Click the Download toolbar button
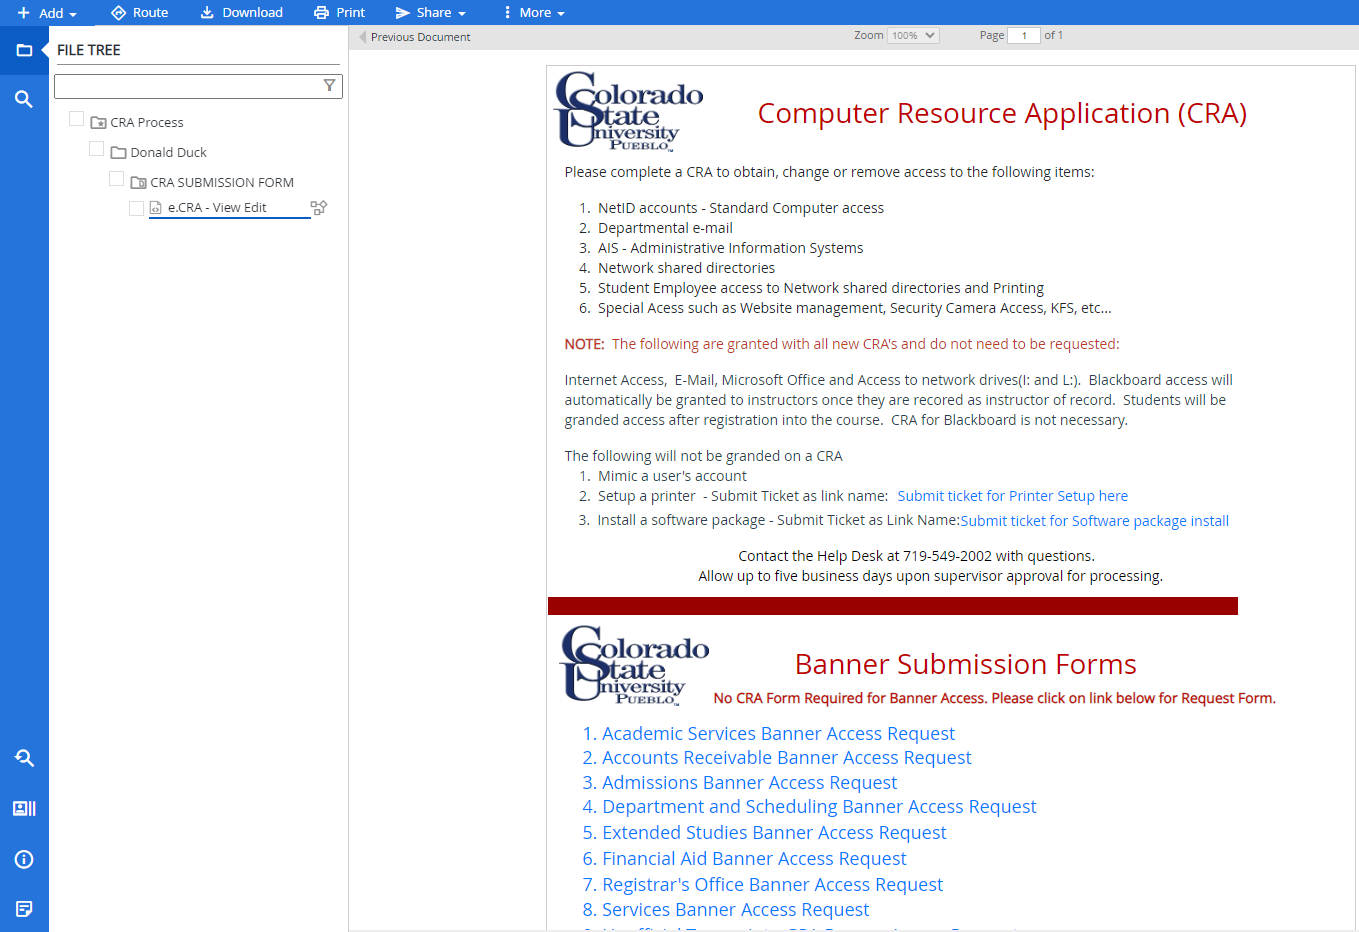Image resolution: width=1359 pixels, height=932 pixels. [241, 13]
